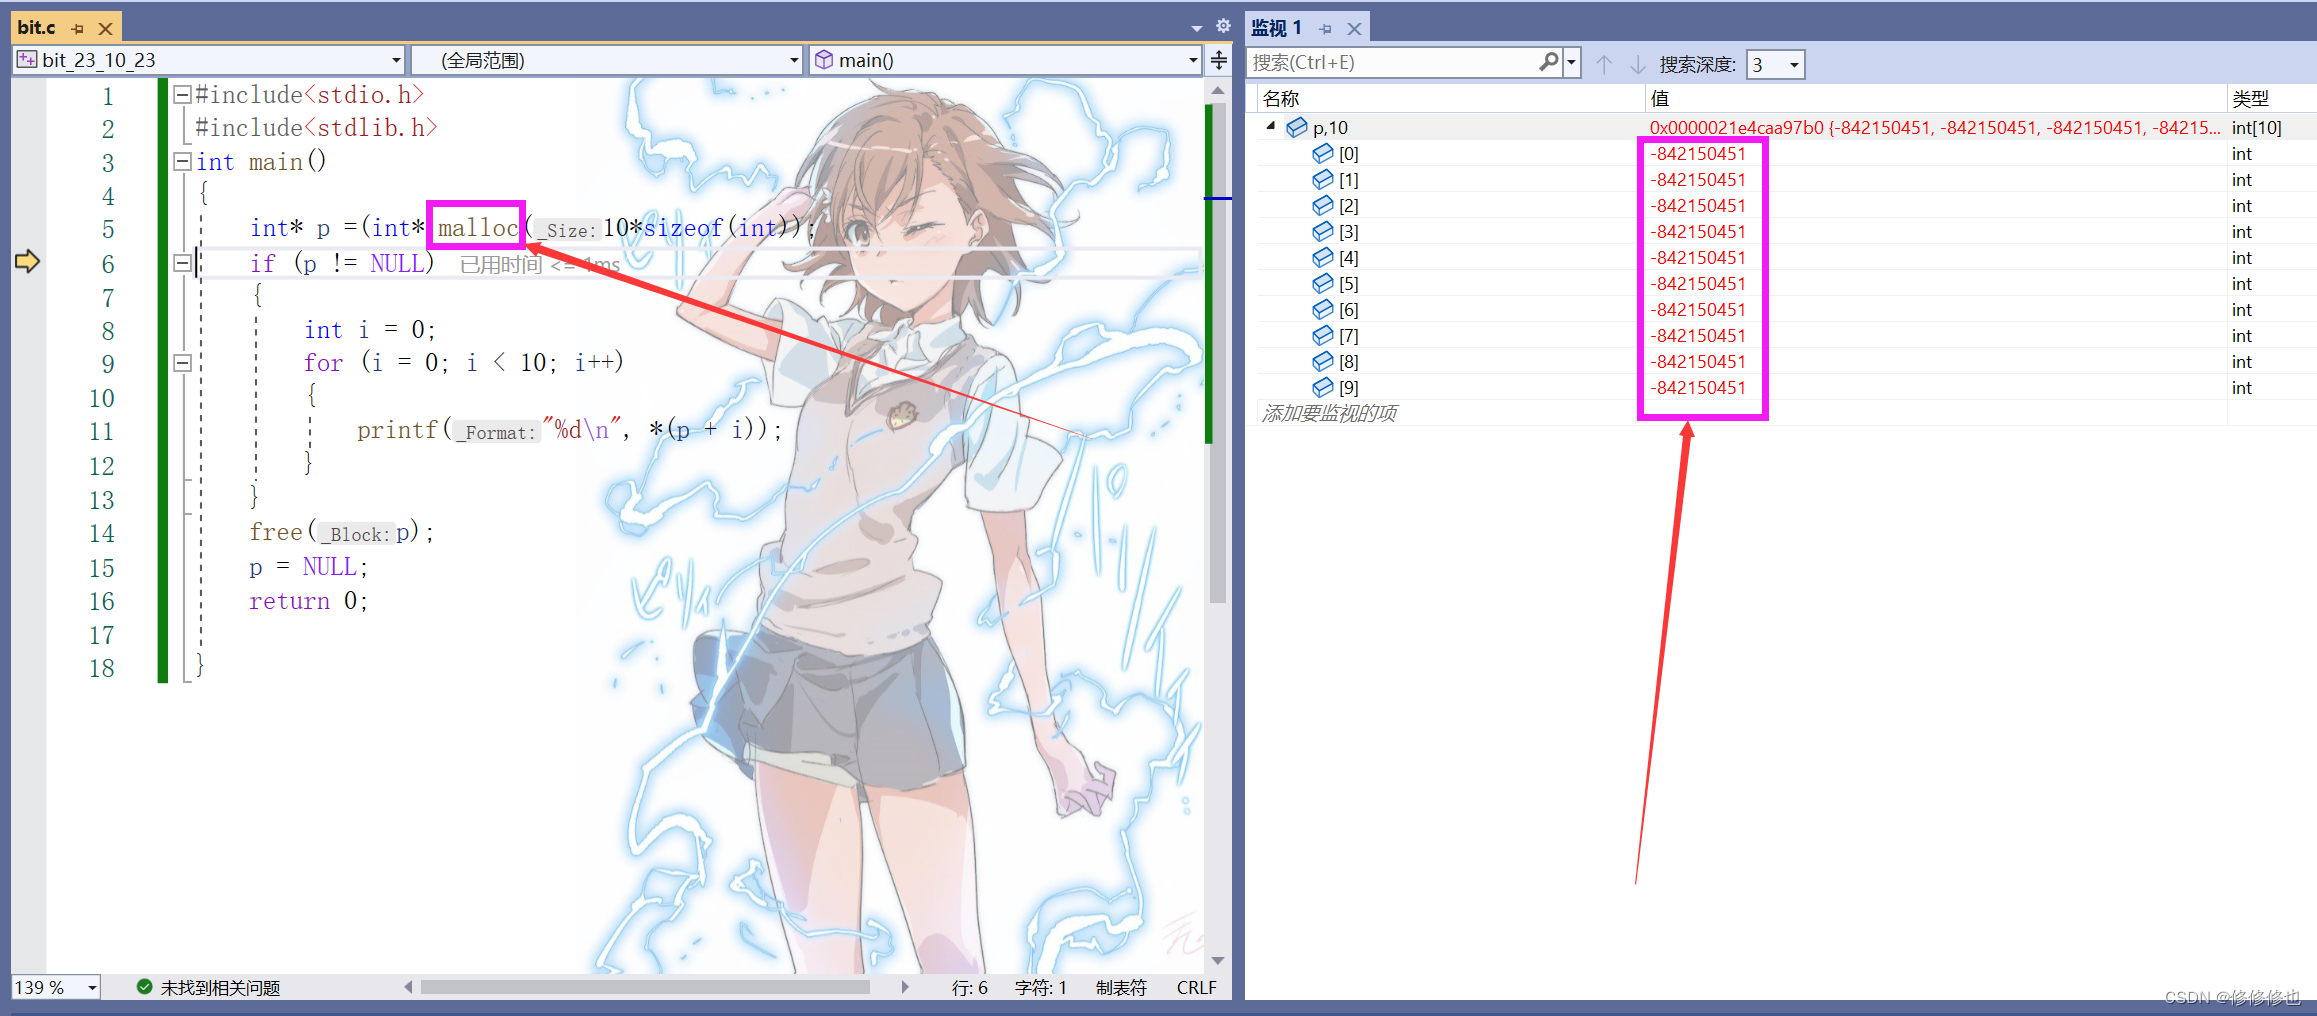Click the watch search input field
The width and height of the screenshot is (2317, 1016).
click(x=1393, y=63)
